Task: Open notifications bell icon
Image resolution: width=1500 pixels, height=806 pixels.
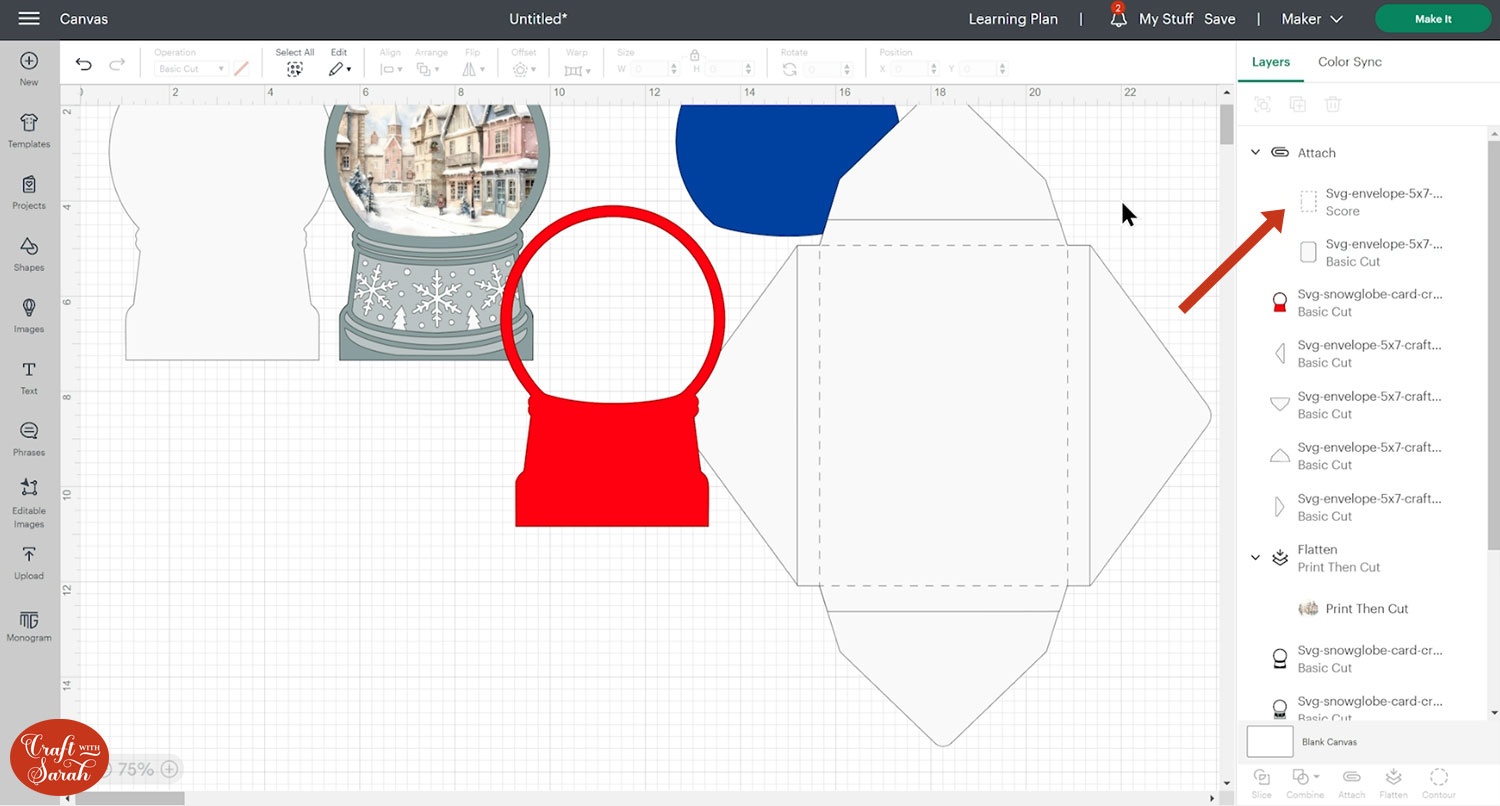Action: (1118, 19)
